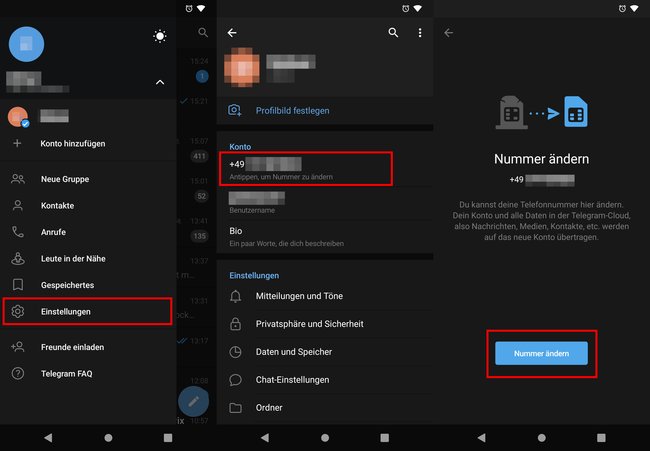Tap phone number to change it
Screen dimensions: 650x451
click(306, 168)
